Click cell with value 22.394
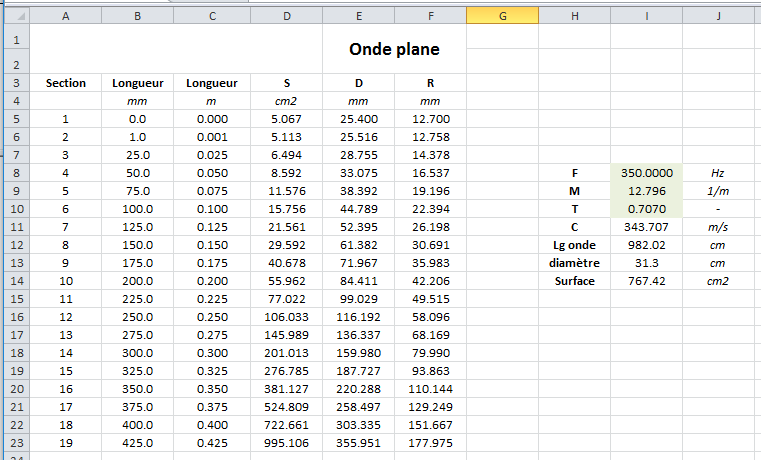This screenshot has width=761, height=460. click(430, 209)
